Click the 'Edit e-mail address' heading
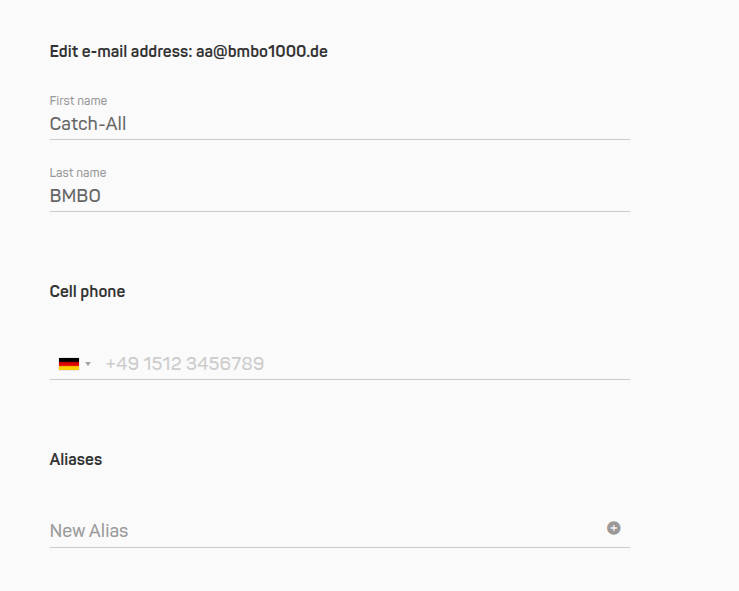The image size is (739, 591). [x=120, y=51]
